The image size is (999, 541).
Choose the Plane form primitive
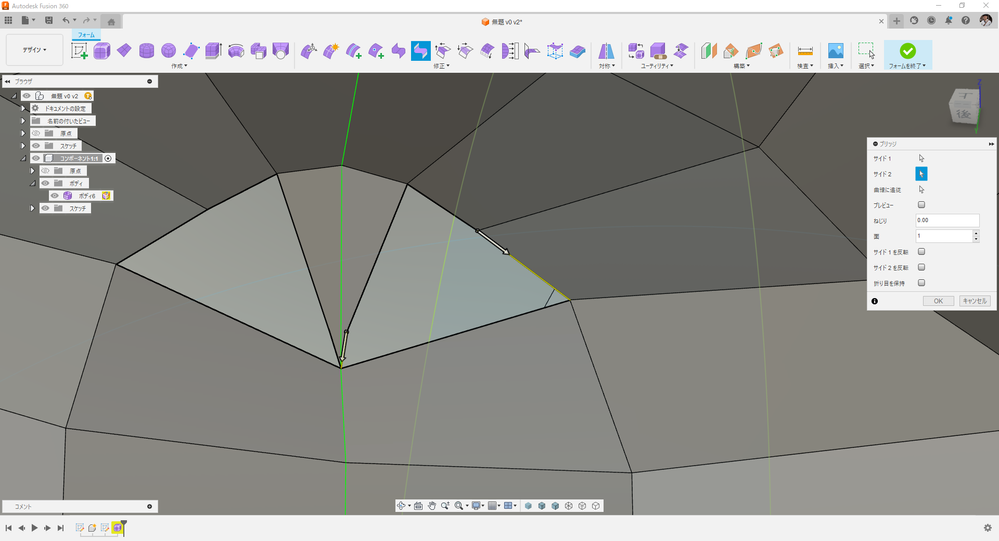124,51
